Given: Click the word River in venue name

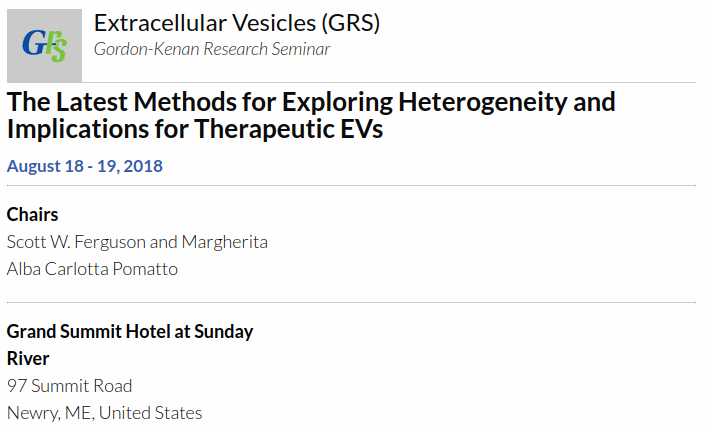Looking at the screenshot, I should 28,359.
